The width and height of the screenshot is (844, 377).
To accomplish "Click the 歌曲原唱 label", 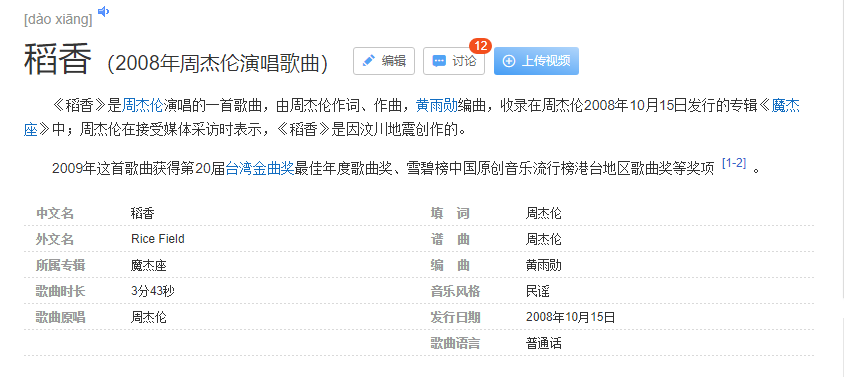I will click(x=61, y=317).
